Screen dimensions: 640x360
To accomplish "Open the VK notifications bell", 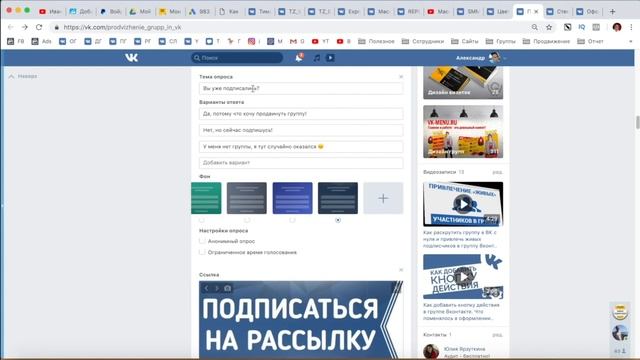I will click(x=299, y=58).
